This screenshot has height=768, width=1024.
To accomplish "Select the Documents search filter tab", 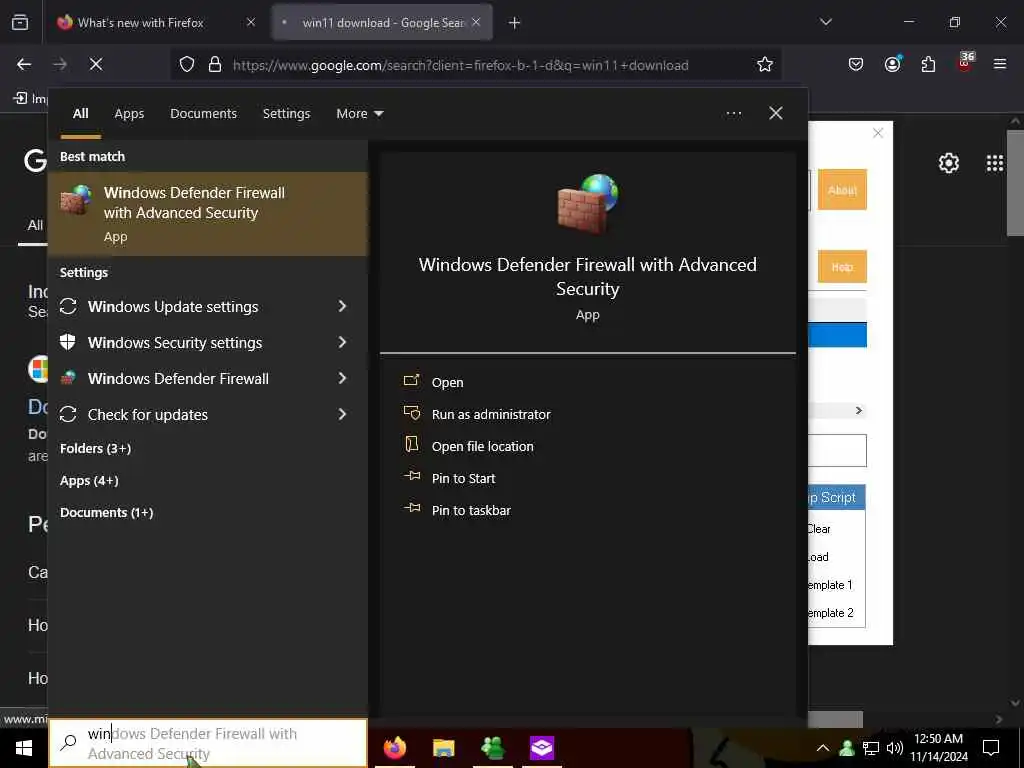I will click(x=204, y=114).
